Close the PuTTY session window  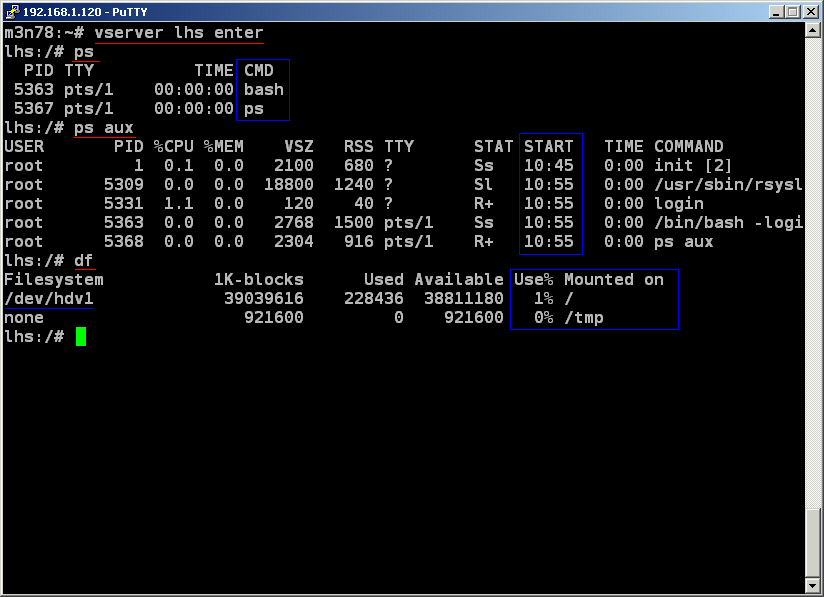click(x=809, y=11)
